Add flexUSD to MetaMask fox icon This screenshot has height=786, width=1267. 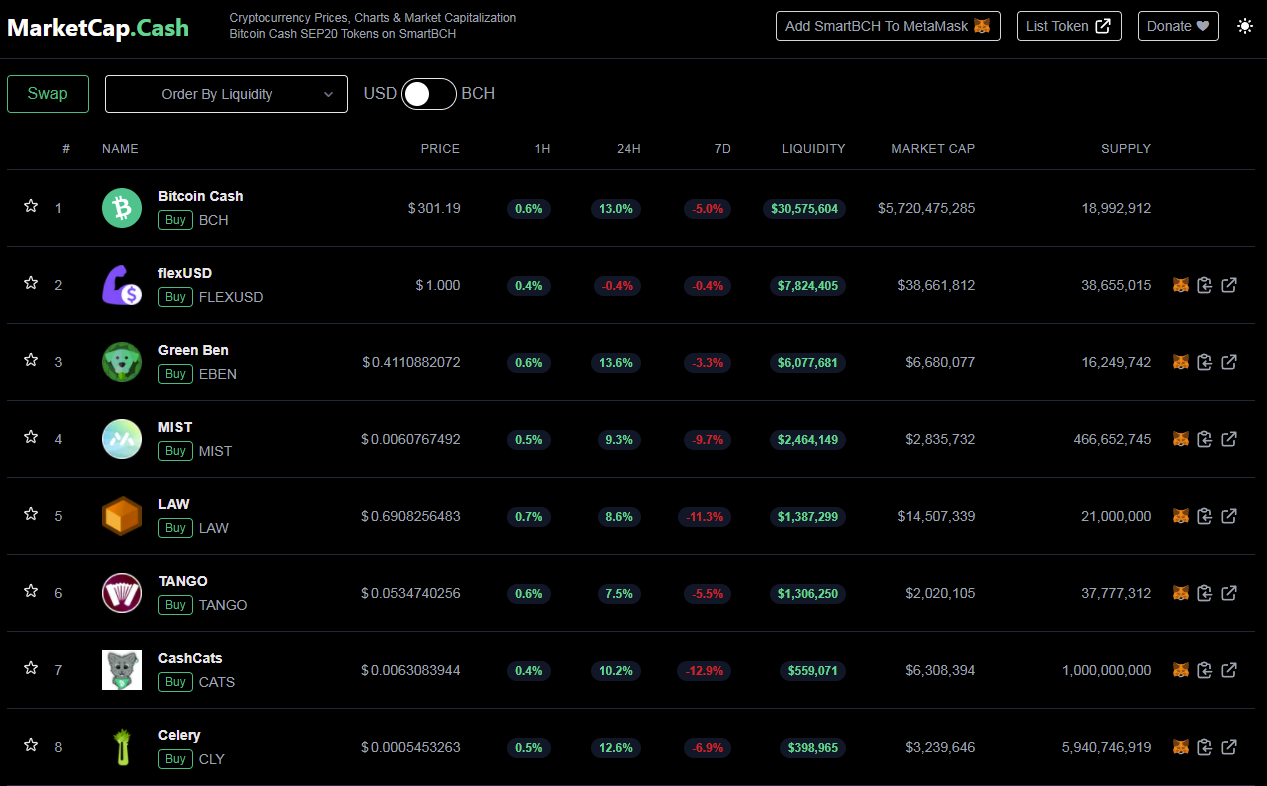[x=1181, y=285]
